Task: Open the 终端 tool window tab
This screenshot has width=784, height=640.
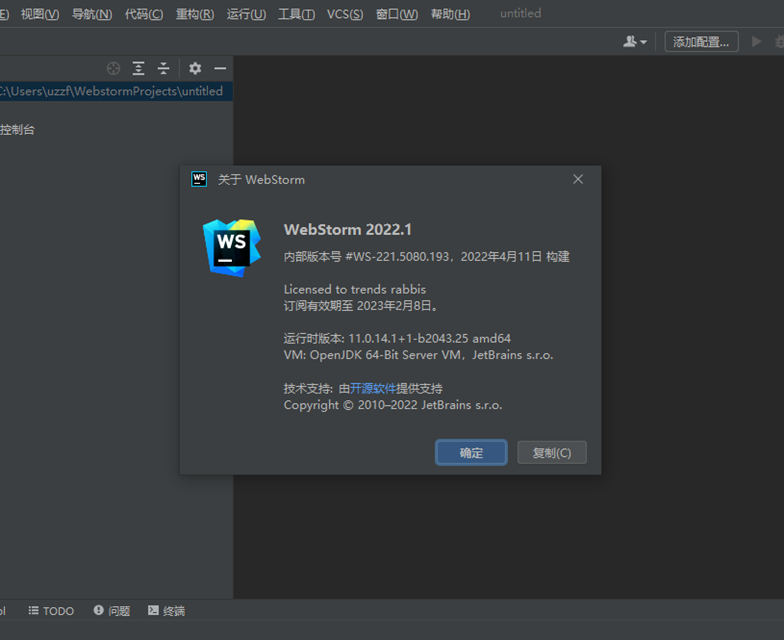Action: (166, 610)
